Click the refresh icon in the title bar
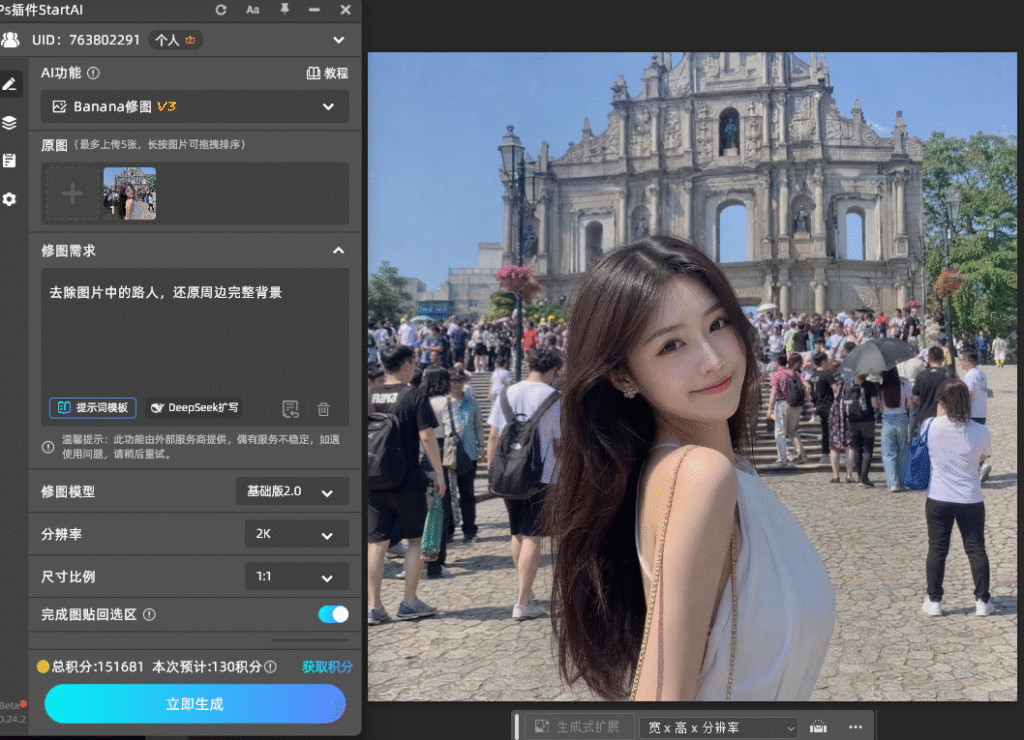Screen dimensions: 1024x740 tap(221, 10)
